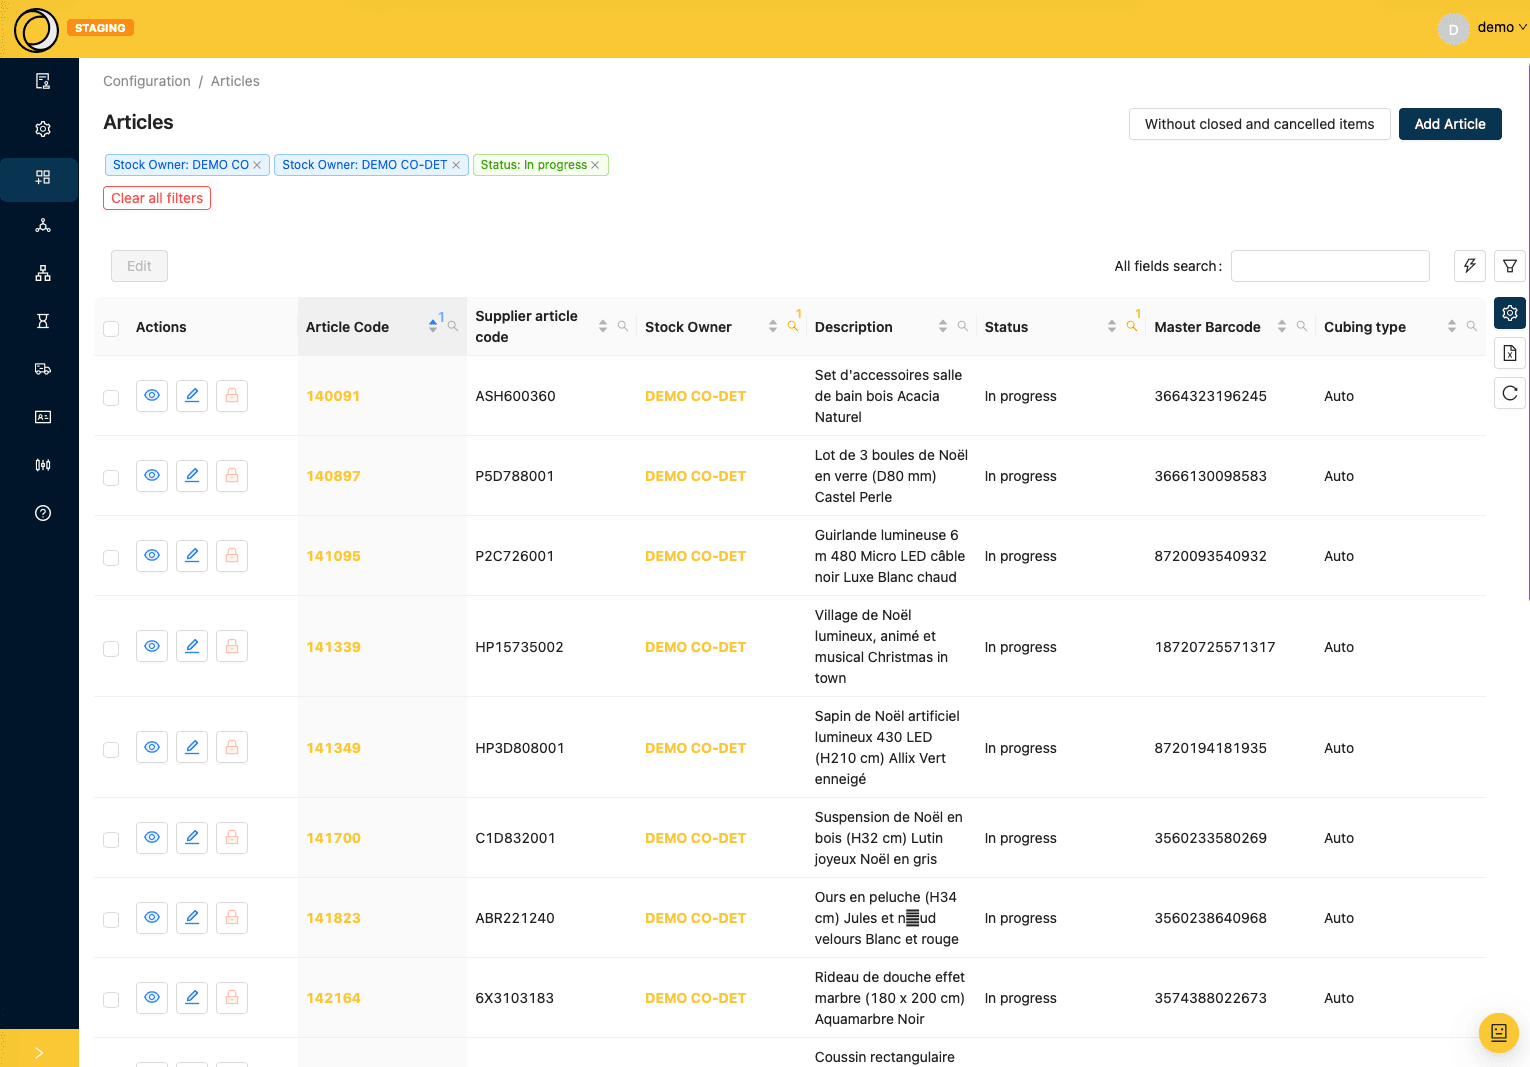
Task: Edit article 141095 with pencil icon
Action: [x=192, y=556]
